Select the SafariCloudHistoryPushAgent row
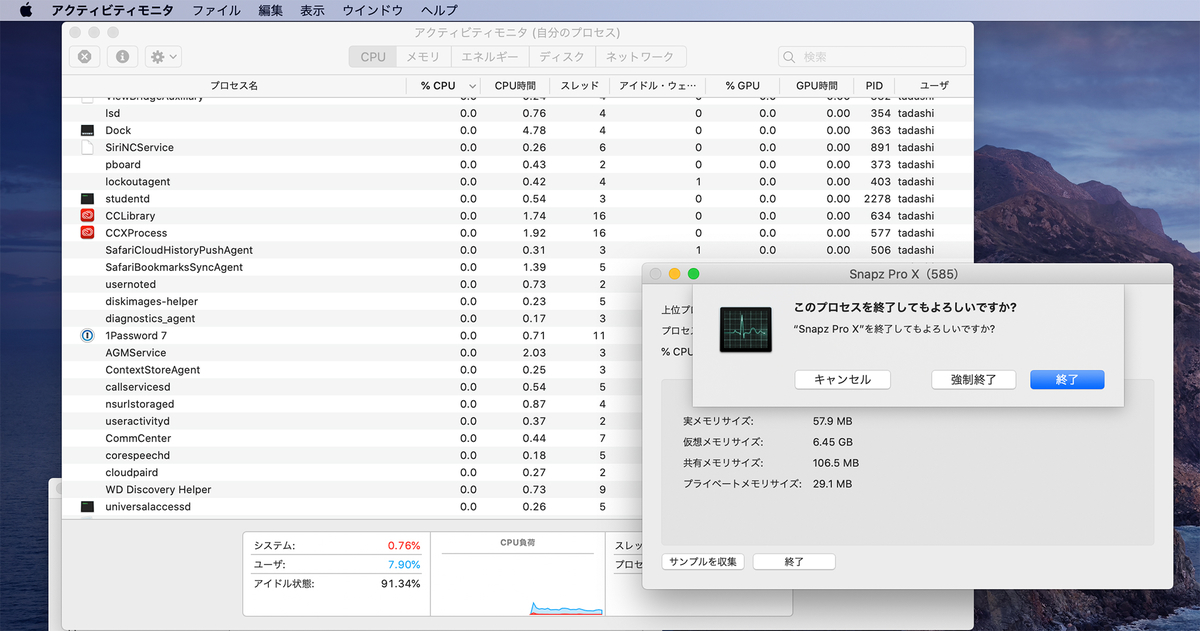 pyautogui.click(x=517, y=250)
